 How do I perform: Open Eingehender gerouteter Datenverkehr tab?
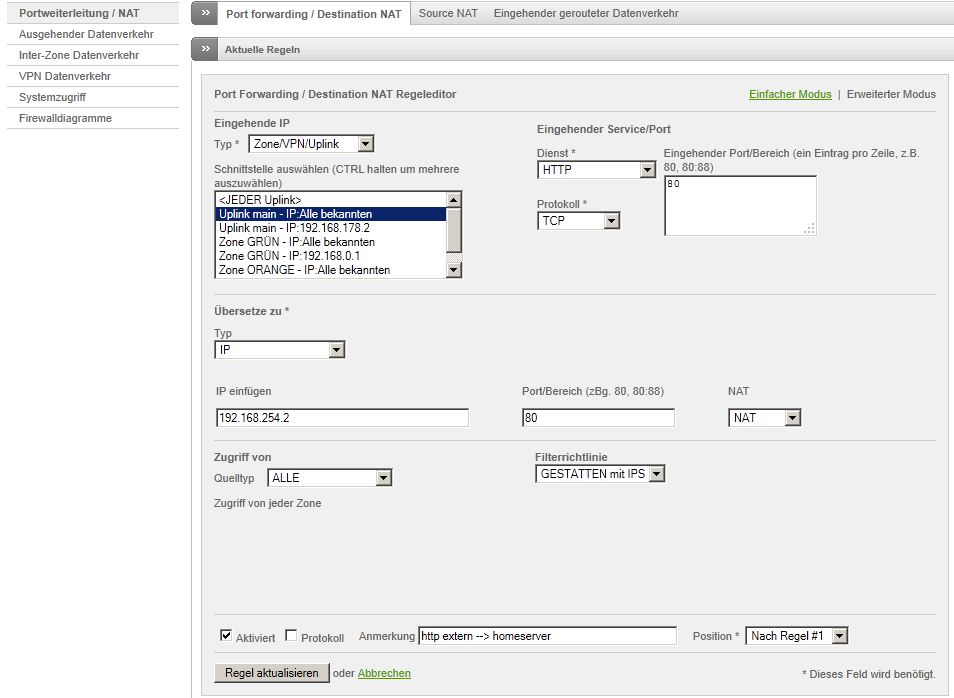click(586, 14)
